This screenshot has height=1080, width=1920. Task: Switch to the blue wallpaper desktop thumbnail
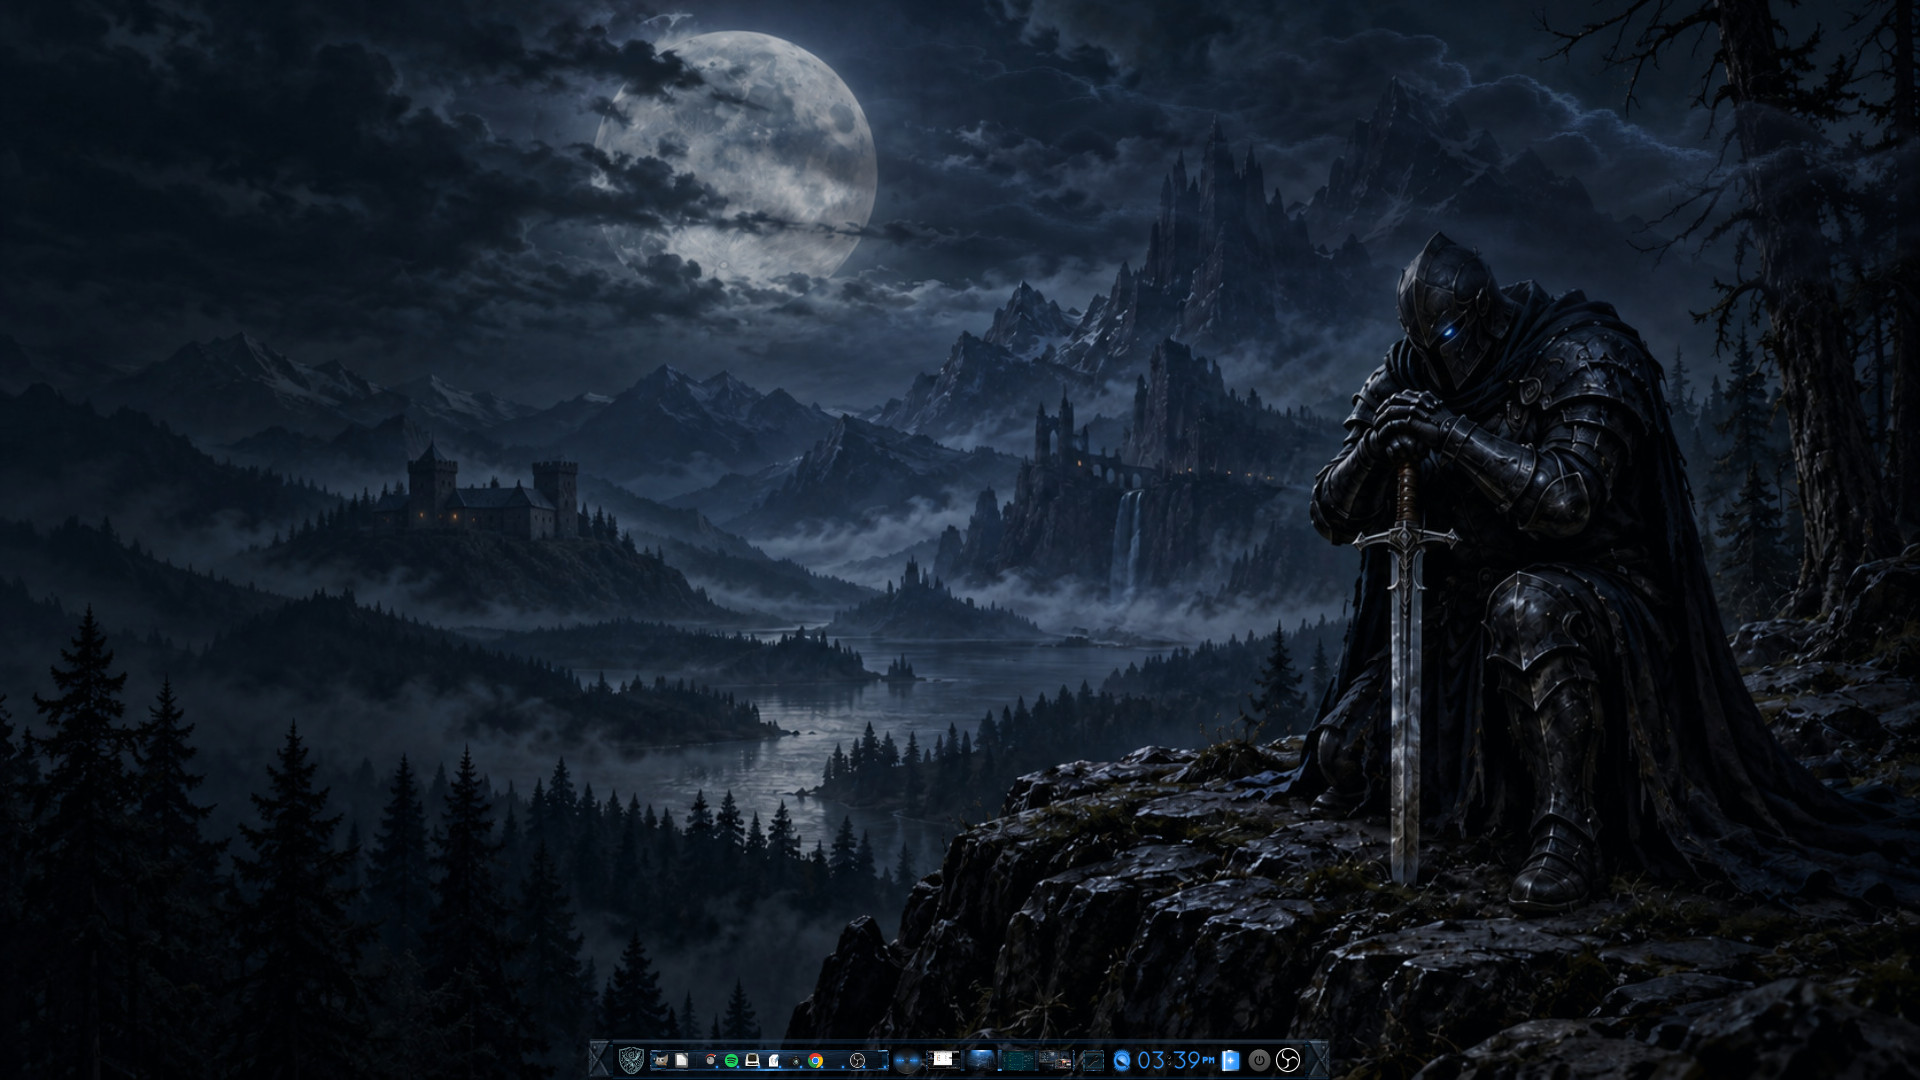[979, 1060]
